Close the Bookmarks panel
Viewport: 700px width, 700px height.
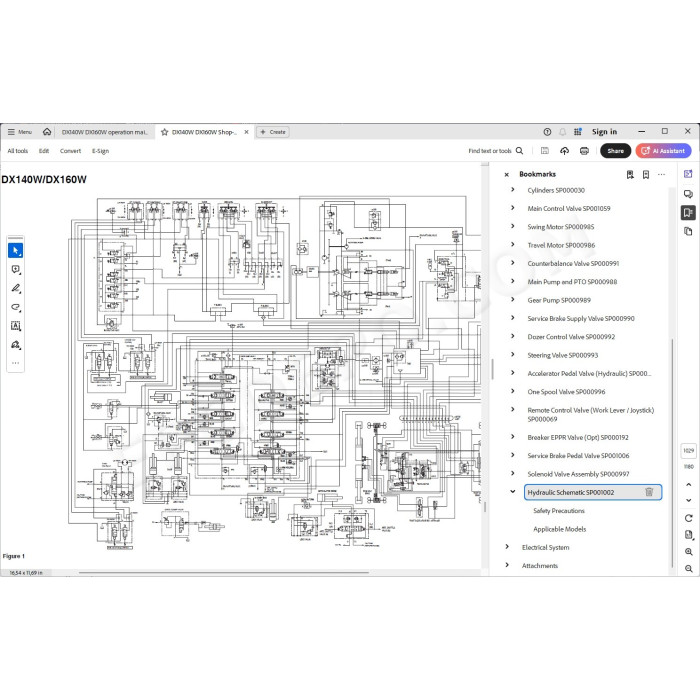click(x=507, y=175)
